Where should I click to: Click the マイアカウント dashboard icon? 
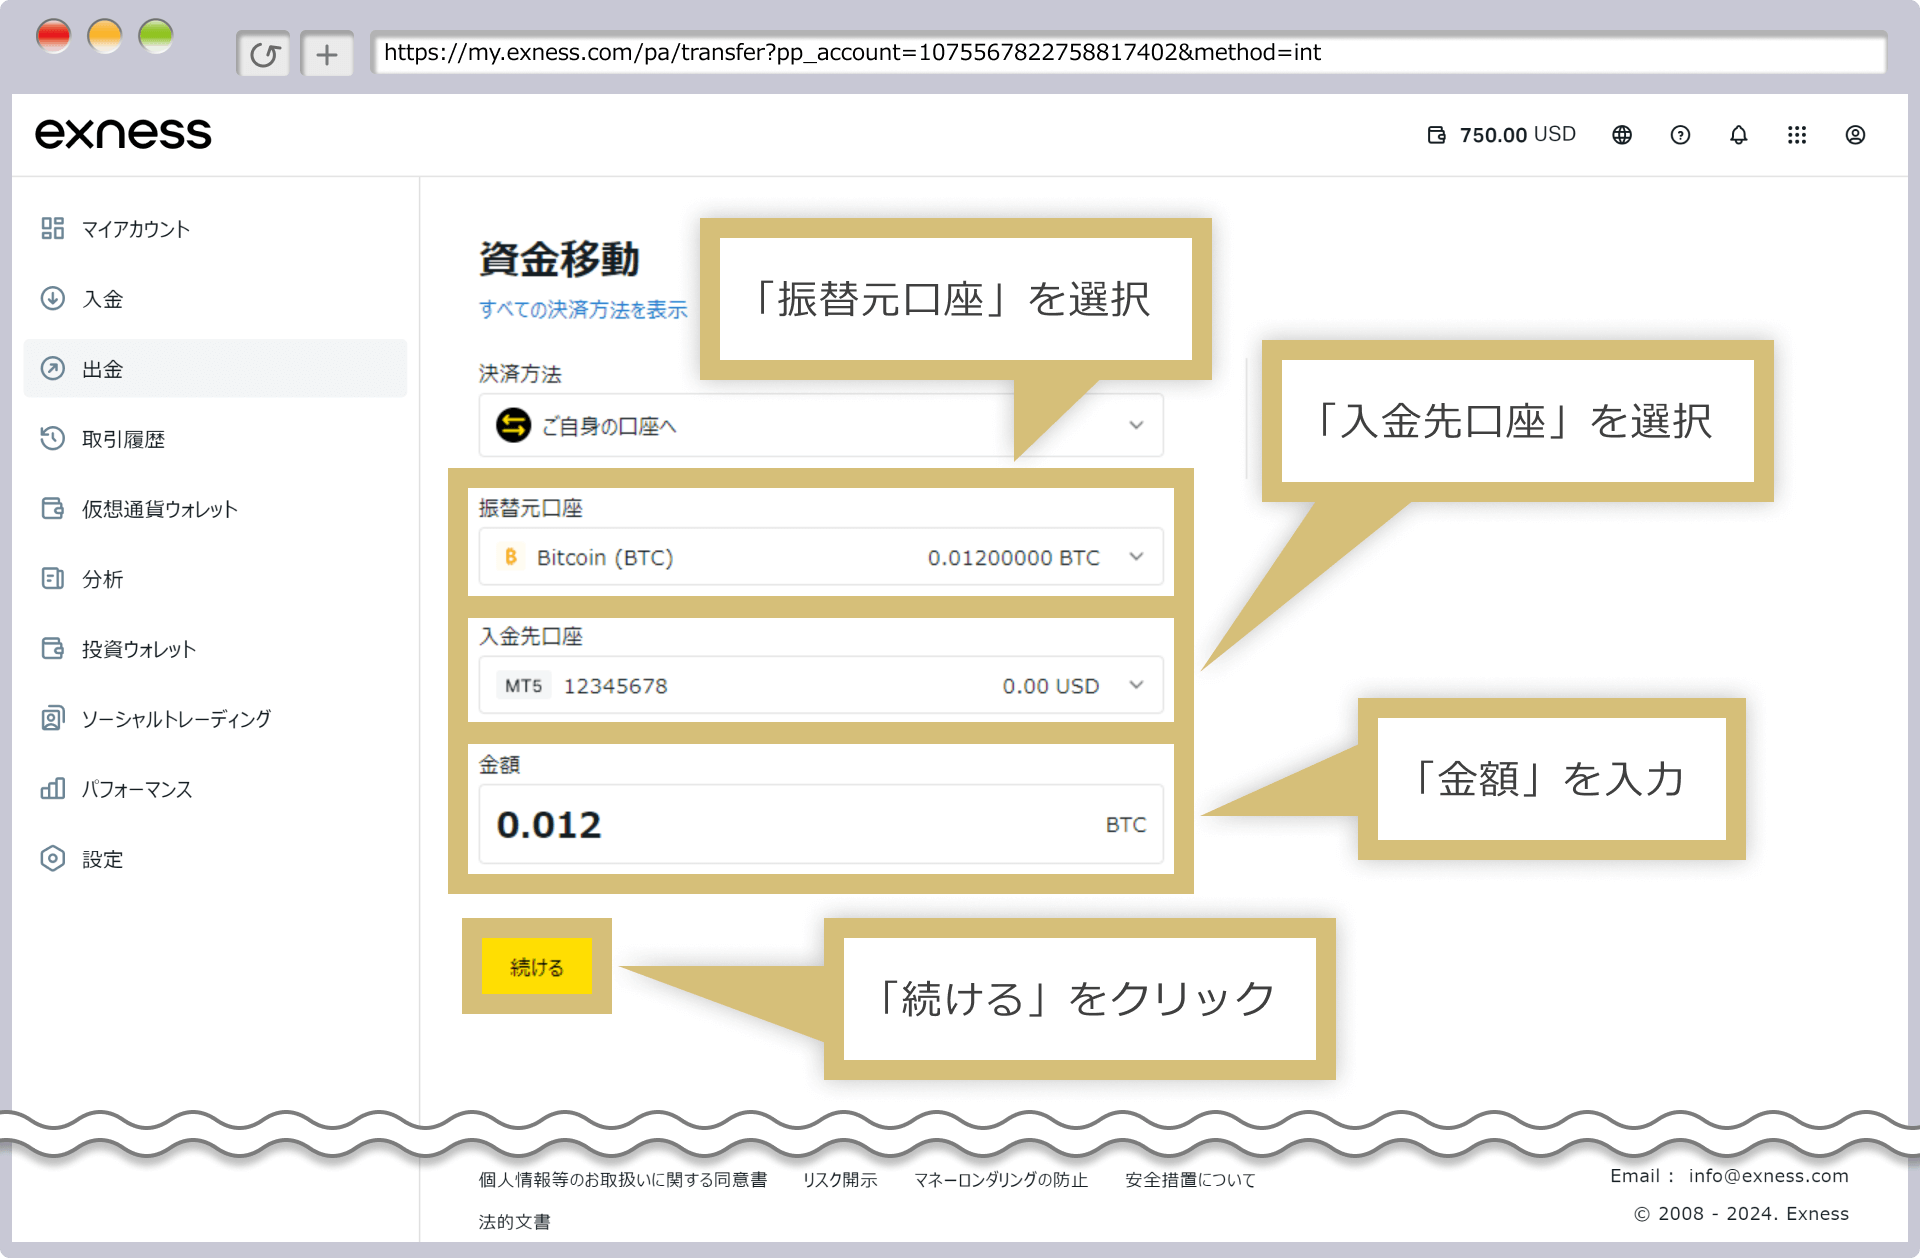pyautogui.click(x=53, y=228)
